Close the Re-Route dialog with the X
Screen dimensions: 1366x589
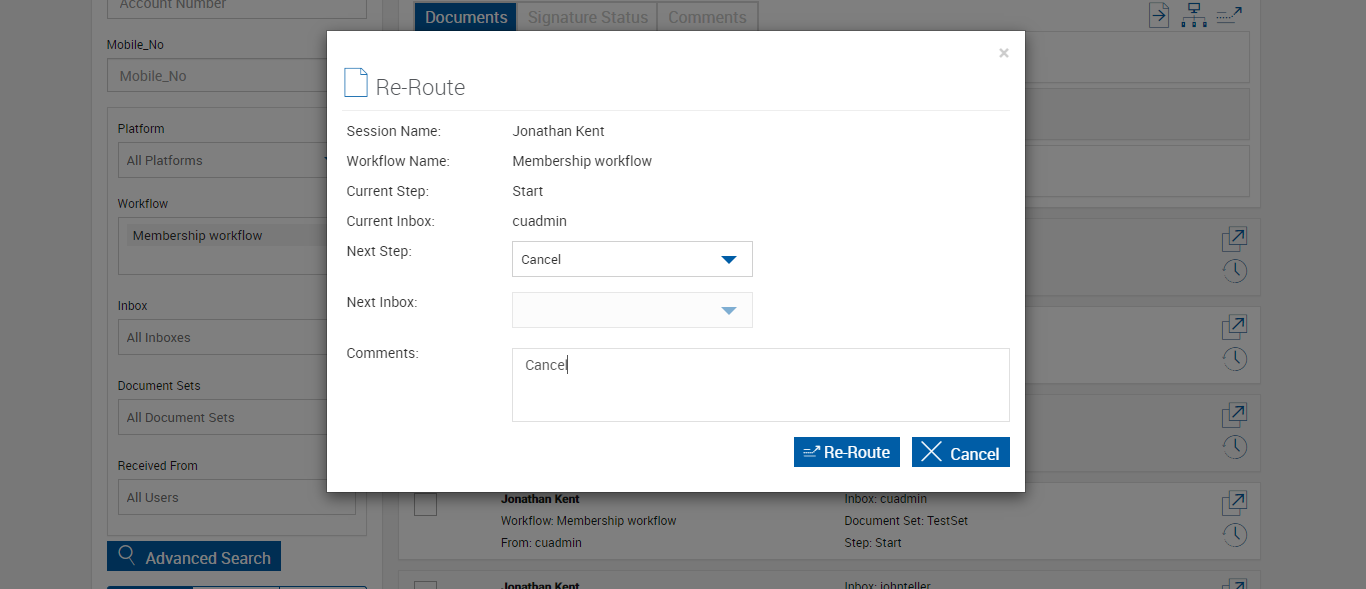click(1003, 54)
